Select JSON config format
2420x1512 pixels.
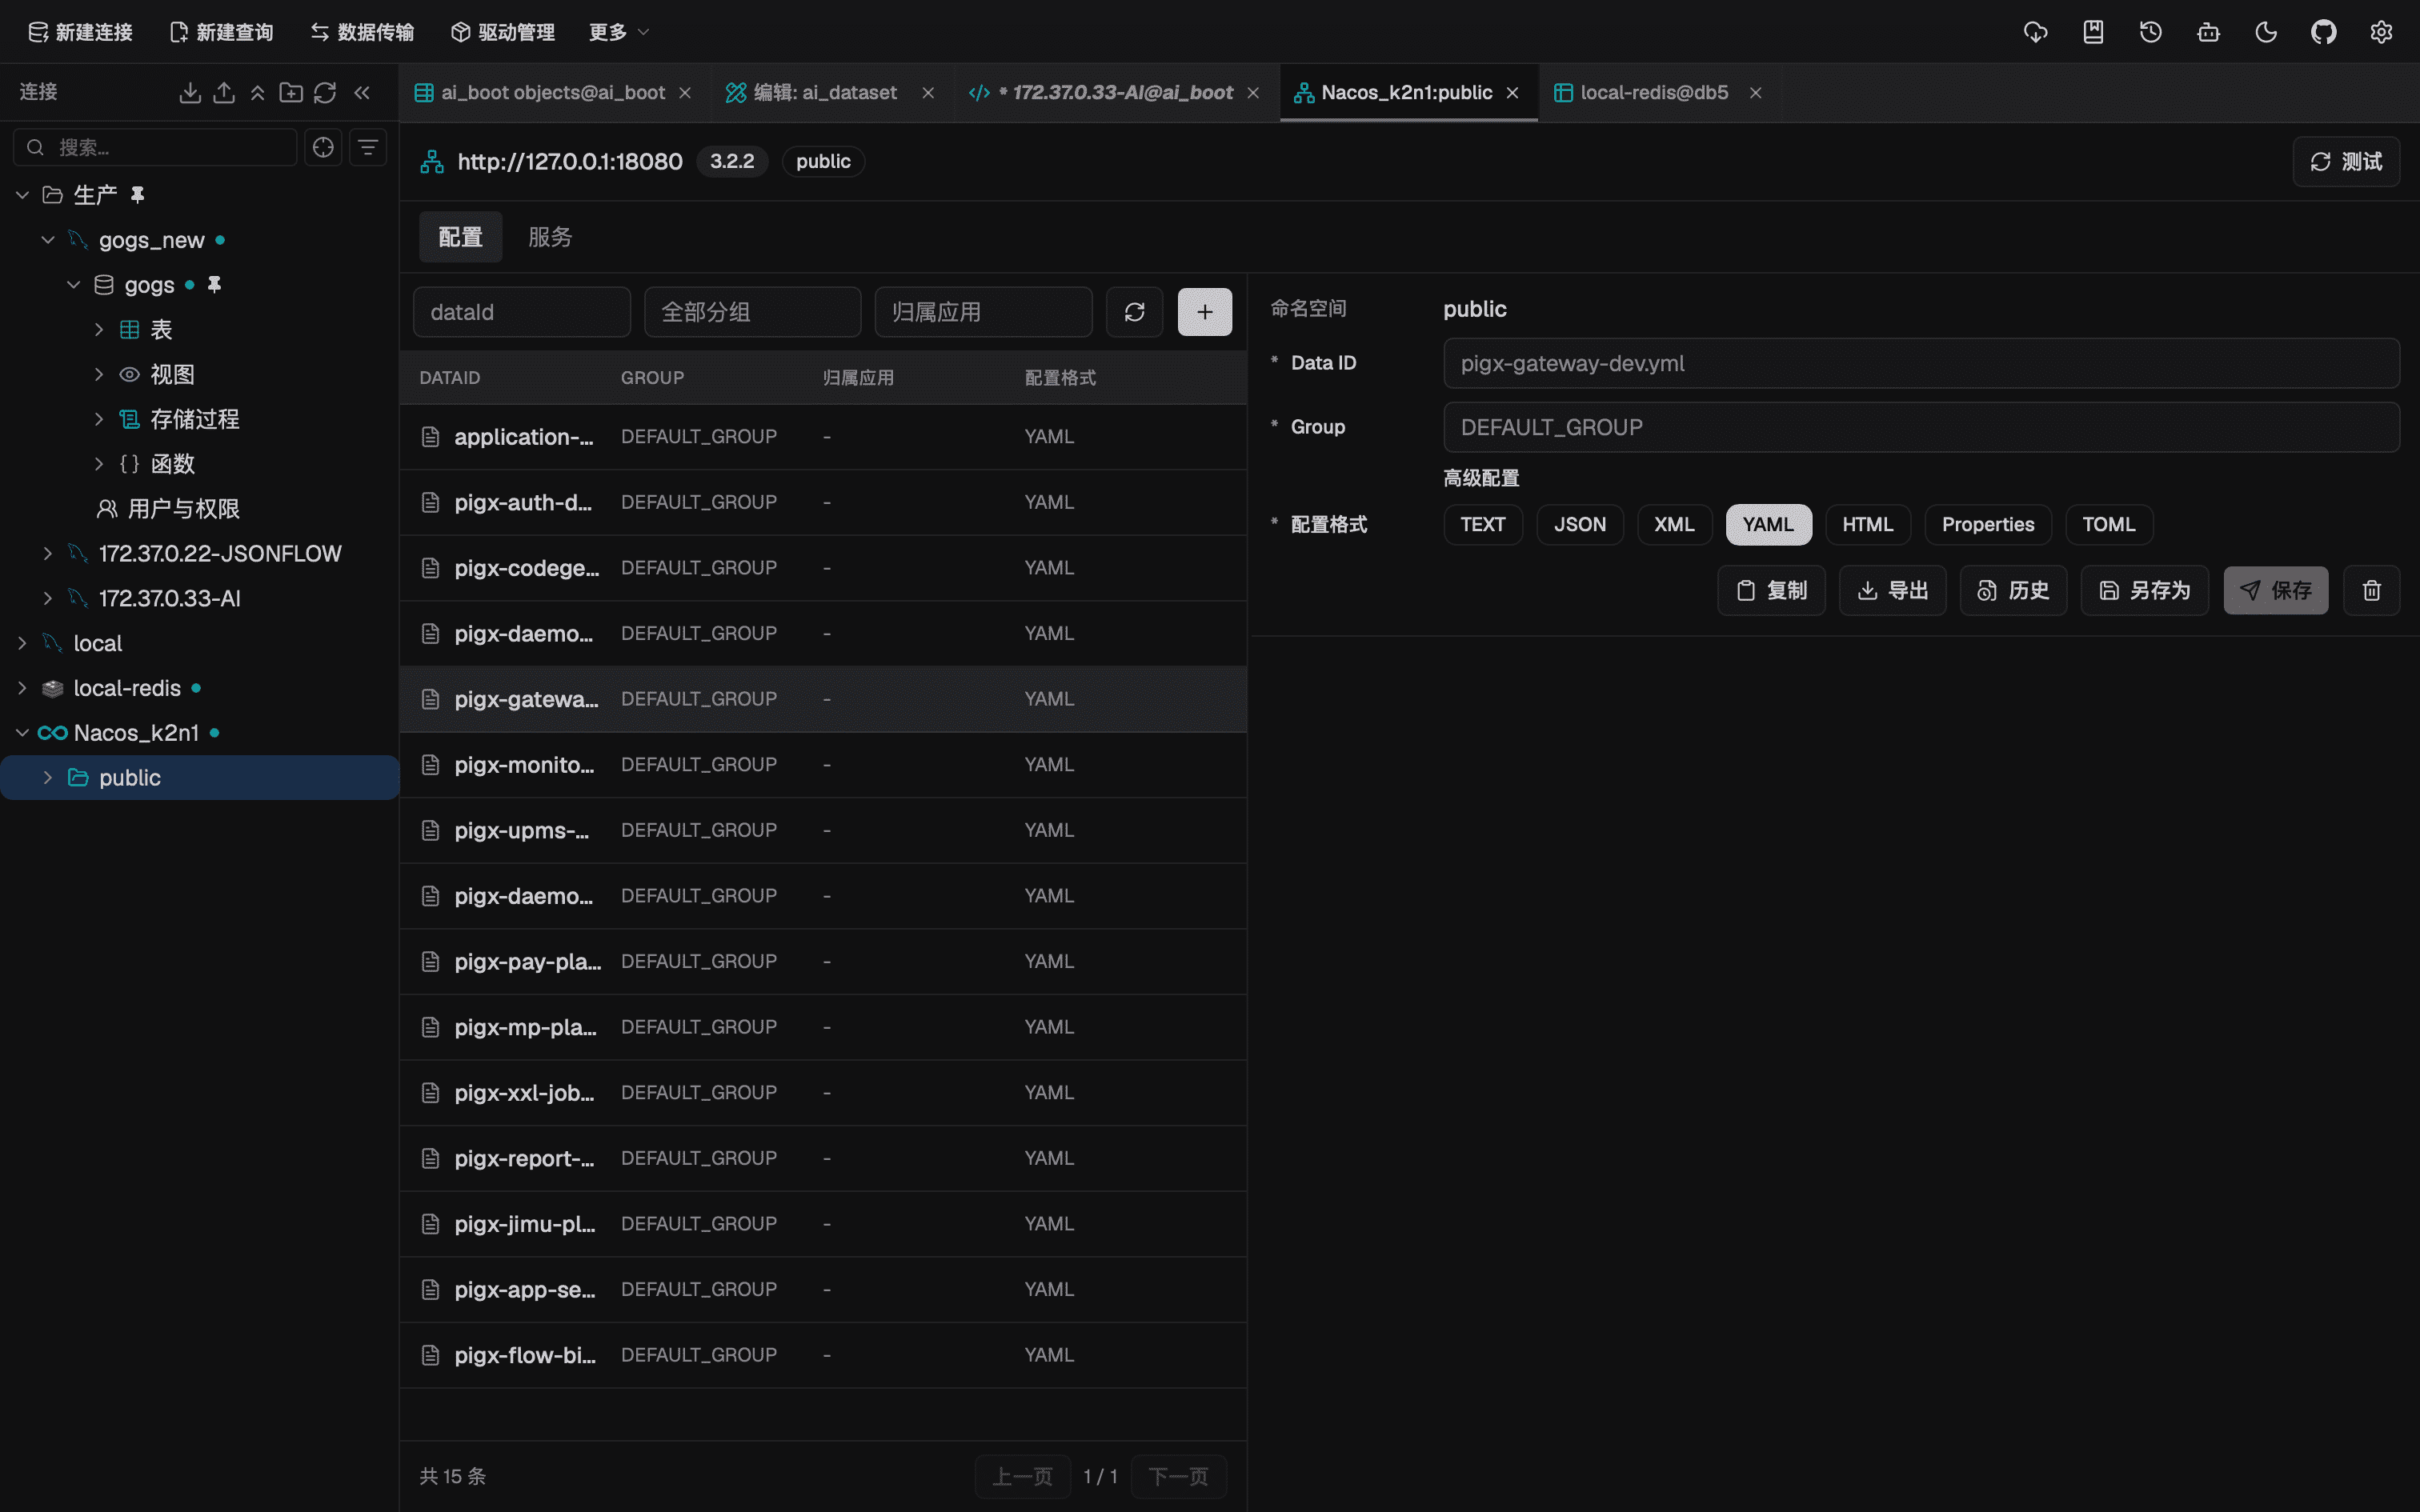[1579, 524]
